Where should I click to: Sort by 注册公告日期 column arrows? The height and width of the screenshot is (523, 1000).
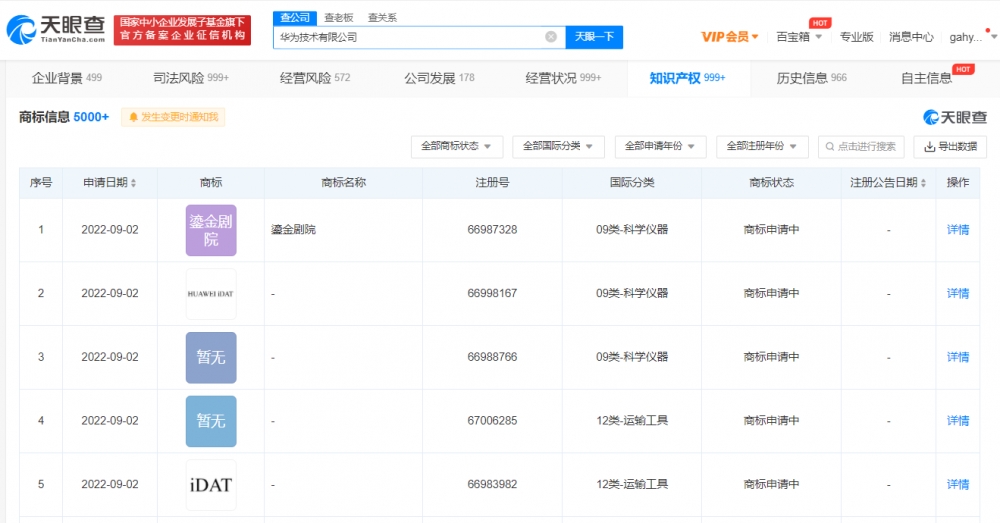click(923, 183)
